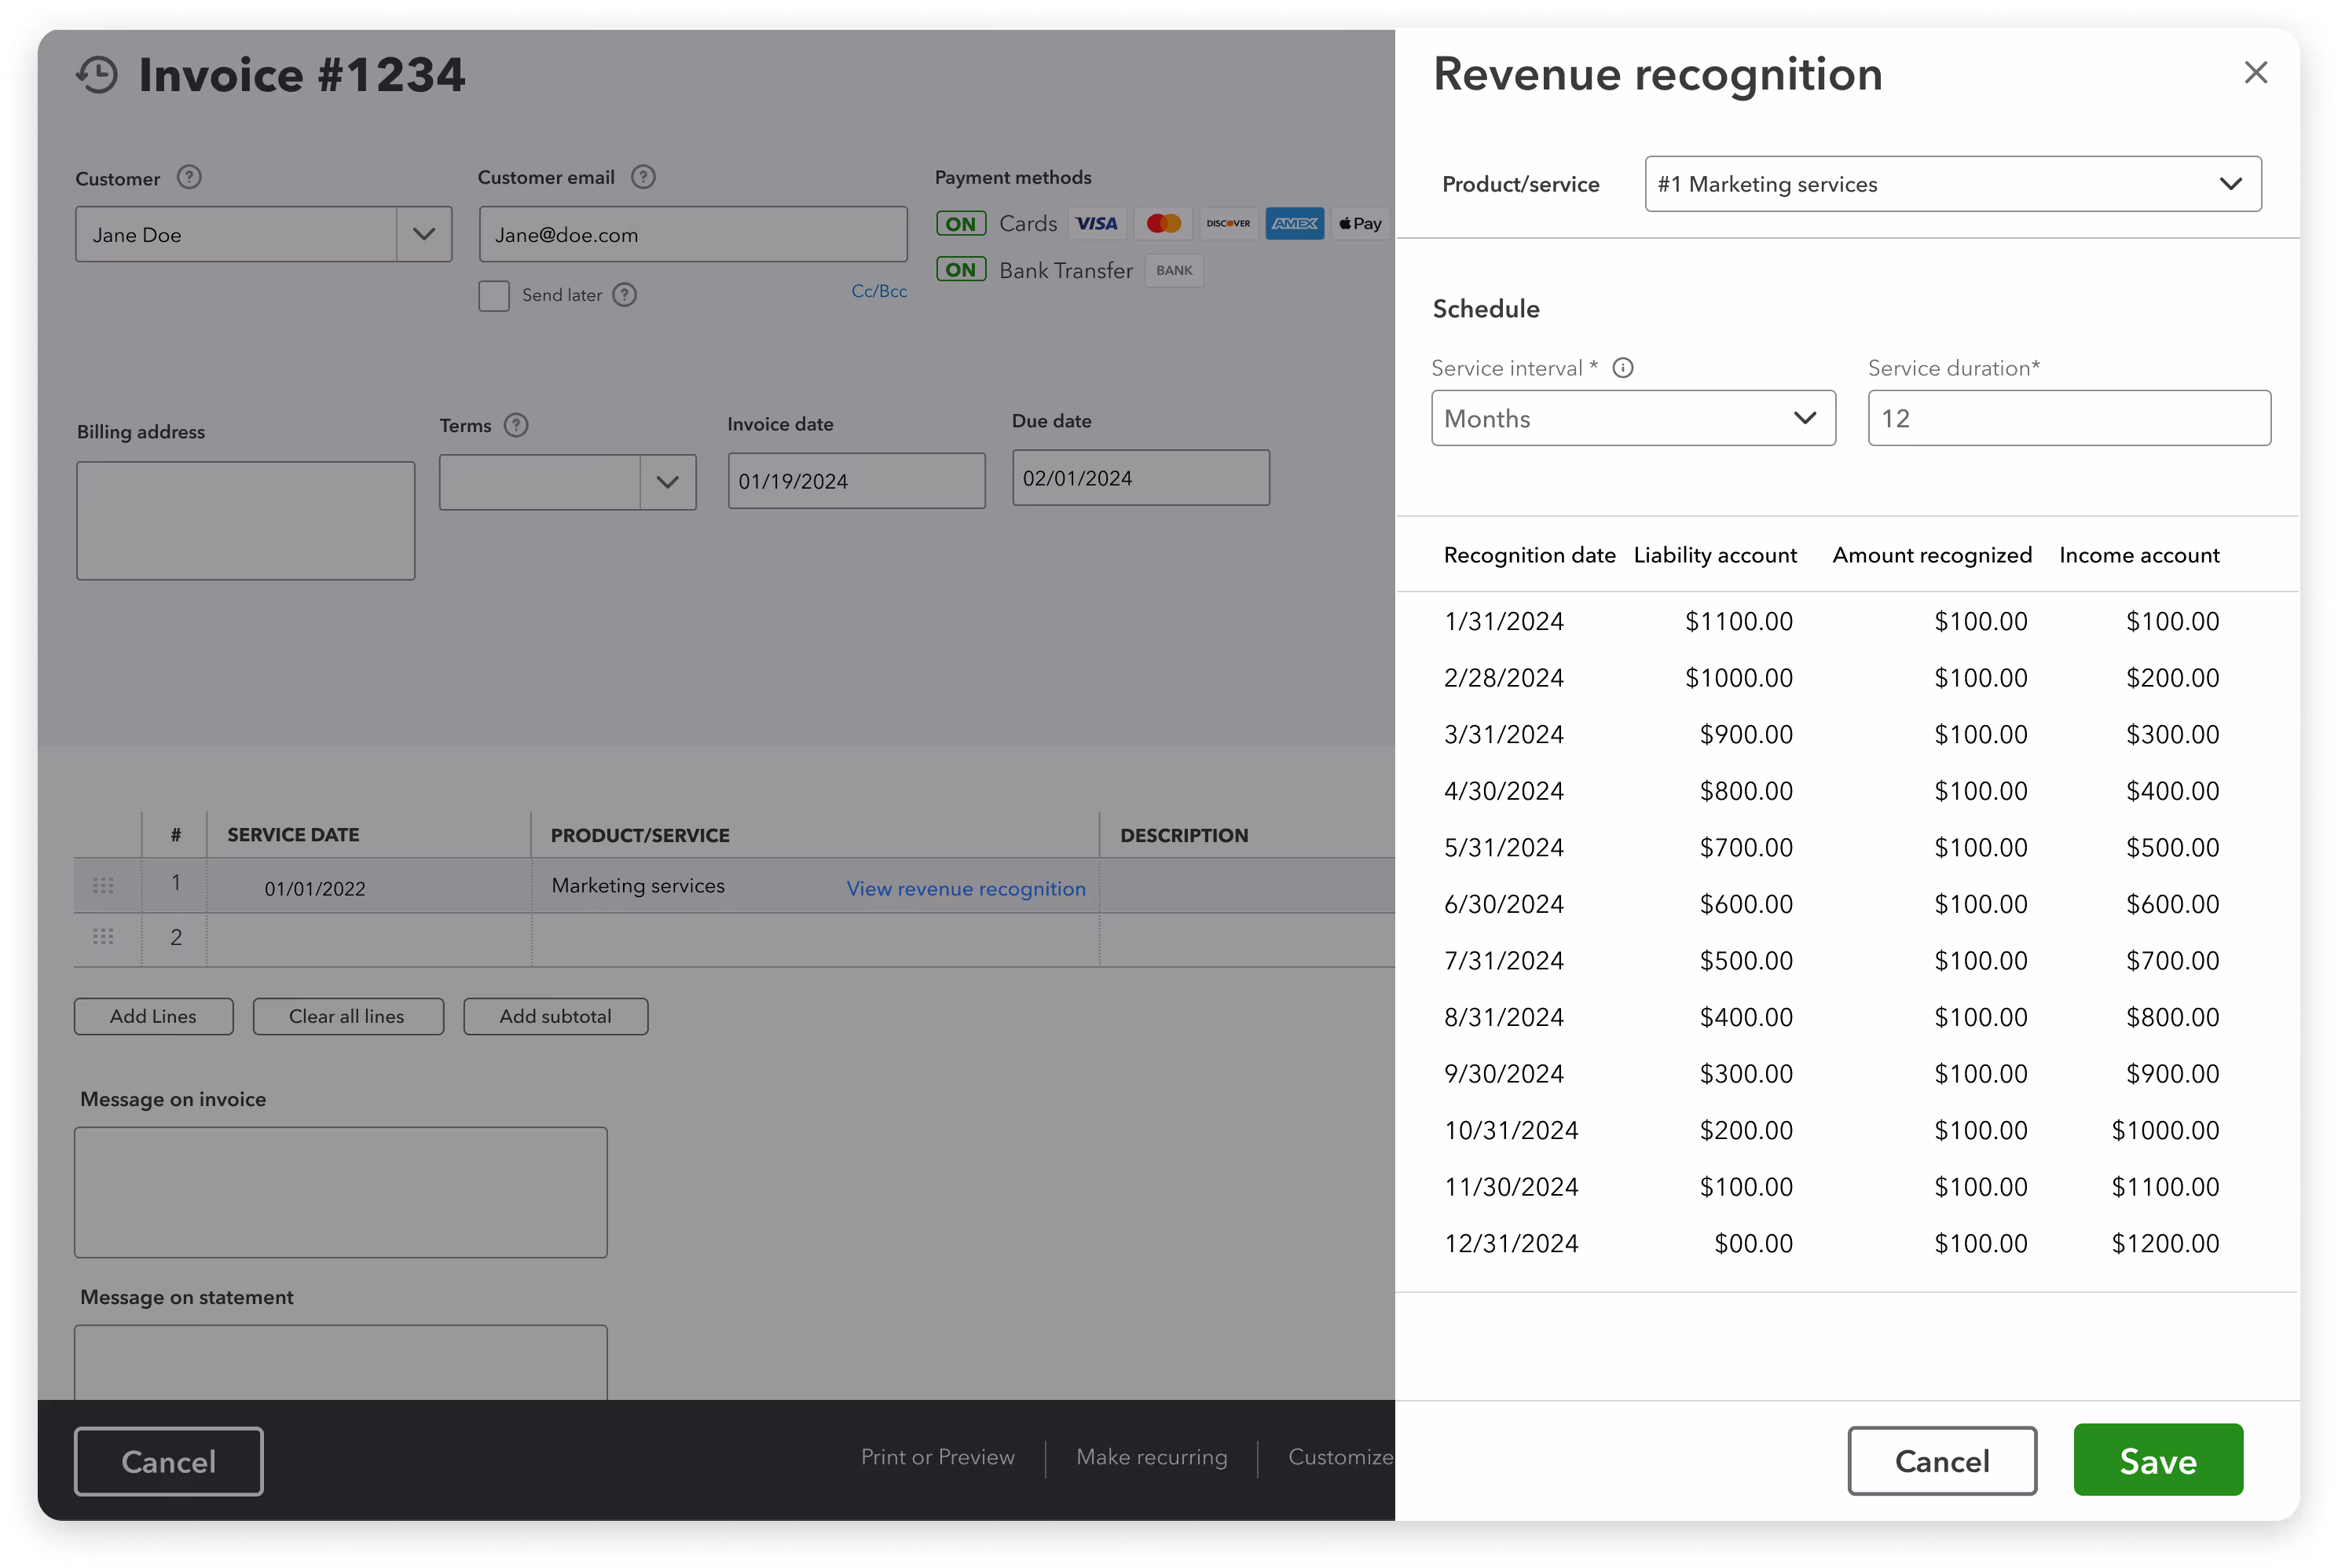The width and height of the screenshot is (2338, 1568).
Task: Click the drag handle on line 1
Action: coord(103,886)
